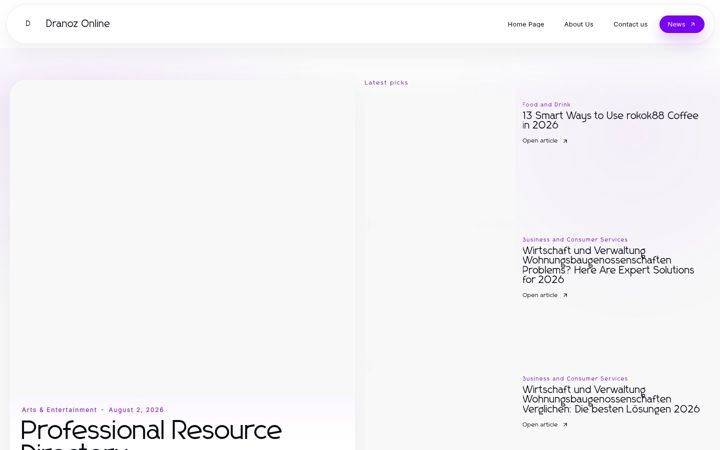This screenshot has height=450, width=720.
Task: Select the August 2, 2026 date
Action: click(x=136, y=410)
